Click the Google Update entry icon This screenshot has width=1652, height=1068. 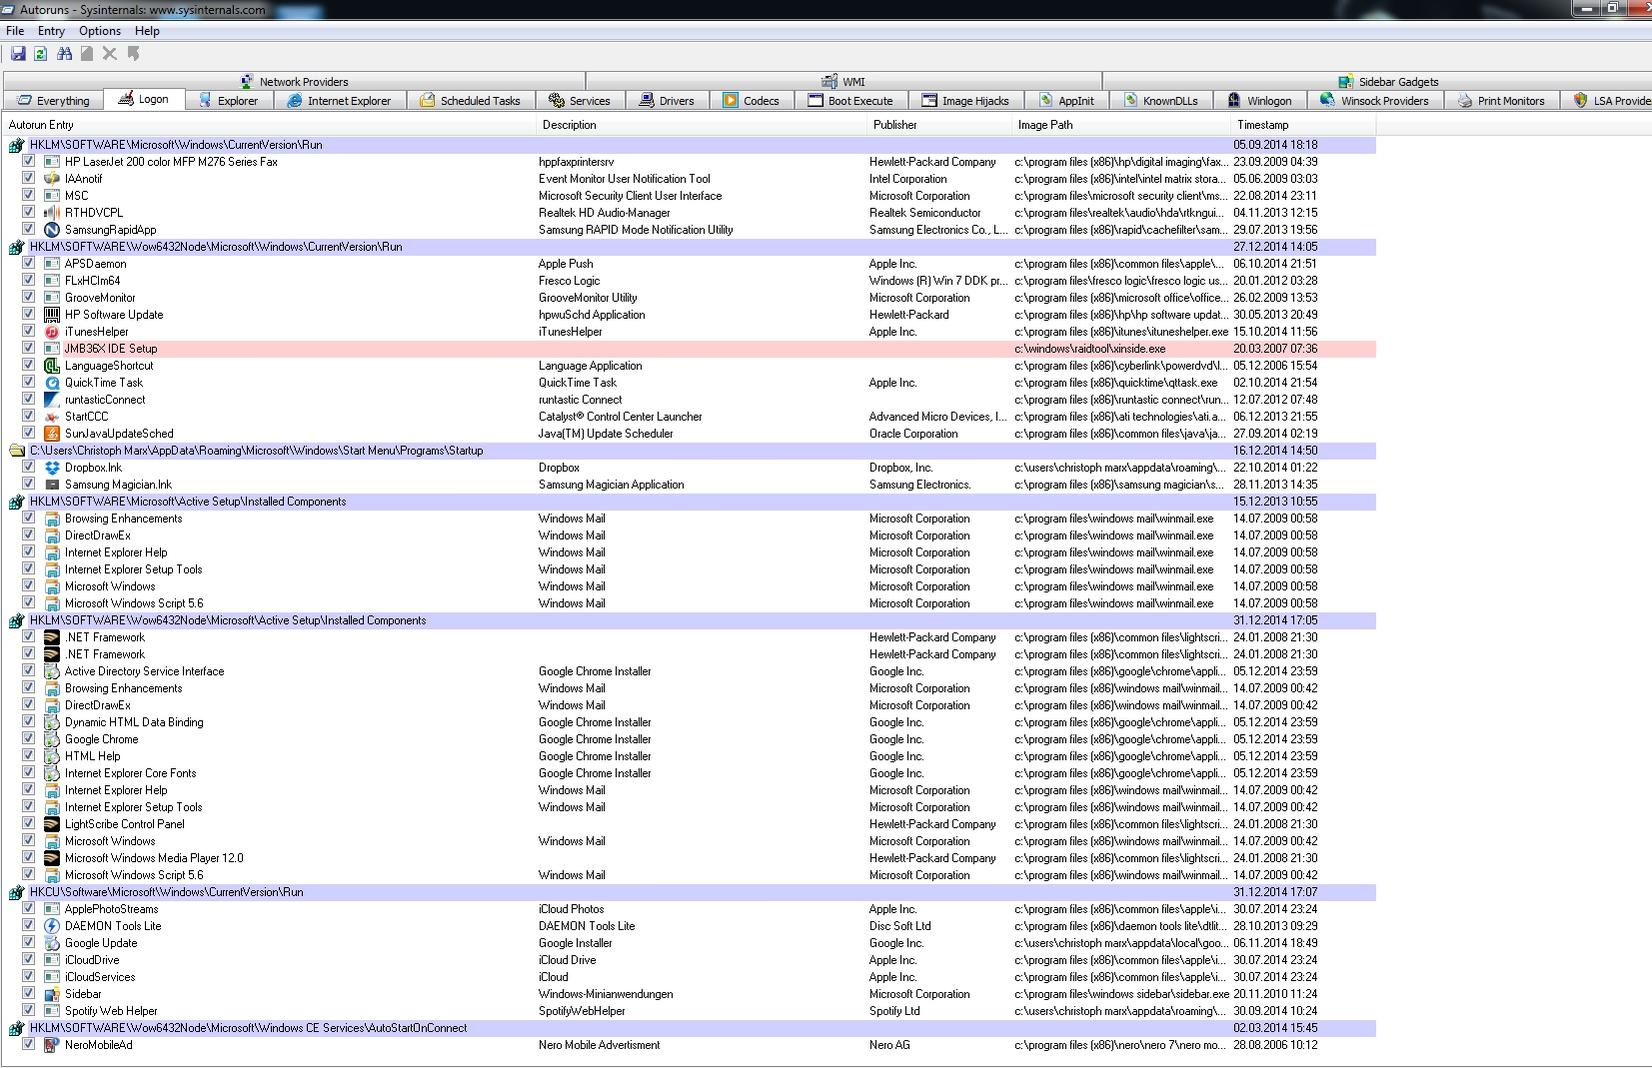[52, 944]
